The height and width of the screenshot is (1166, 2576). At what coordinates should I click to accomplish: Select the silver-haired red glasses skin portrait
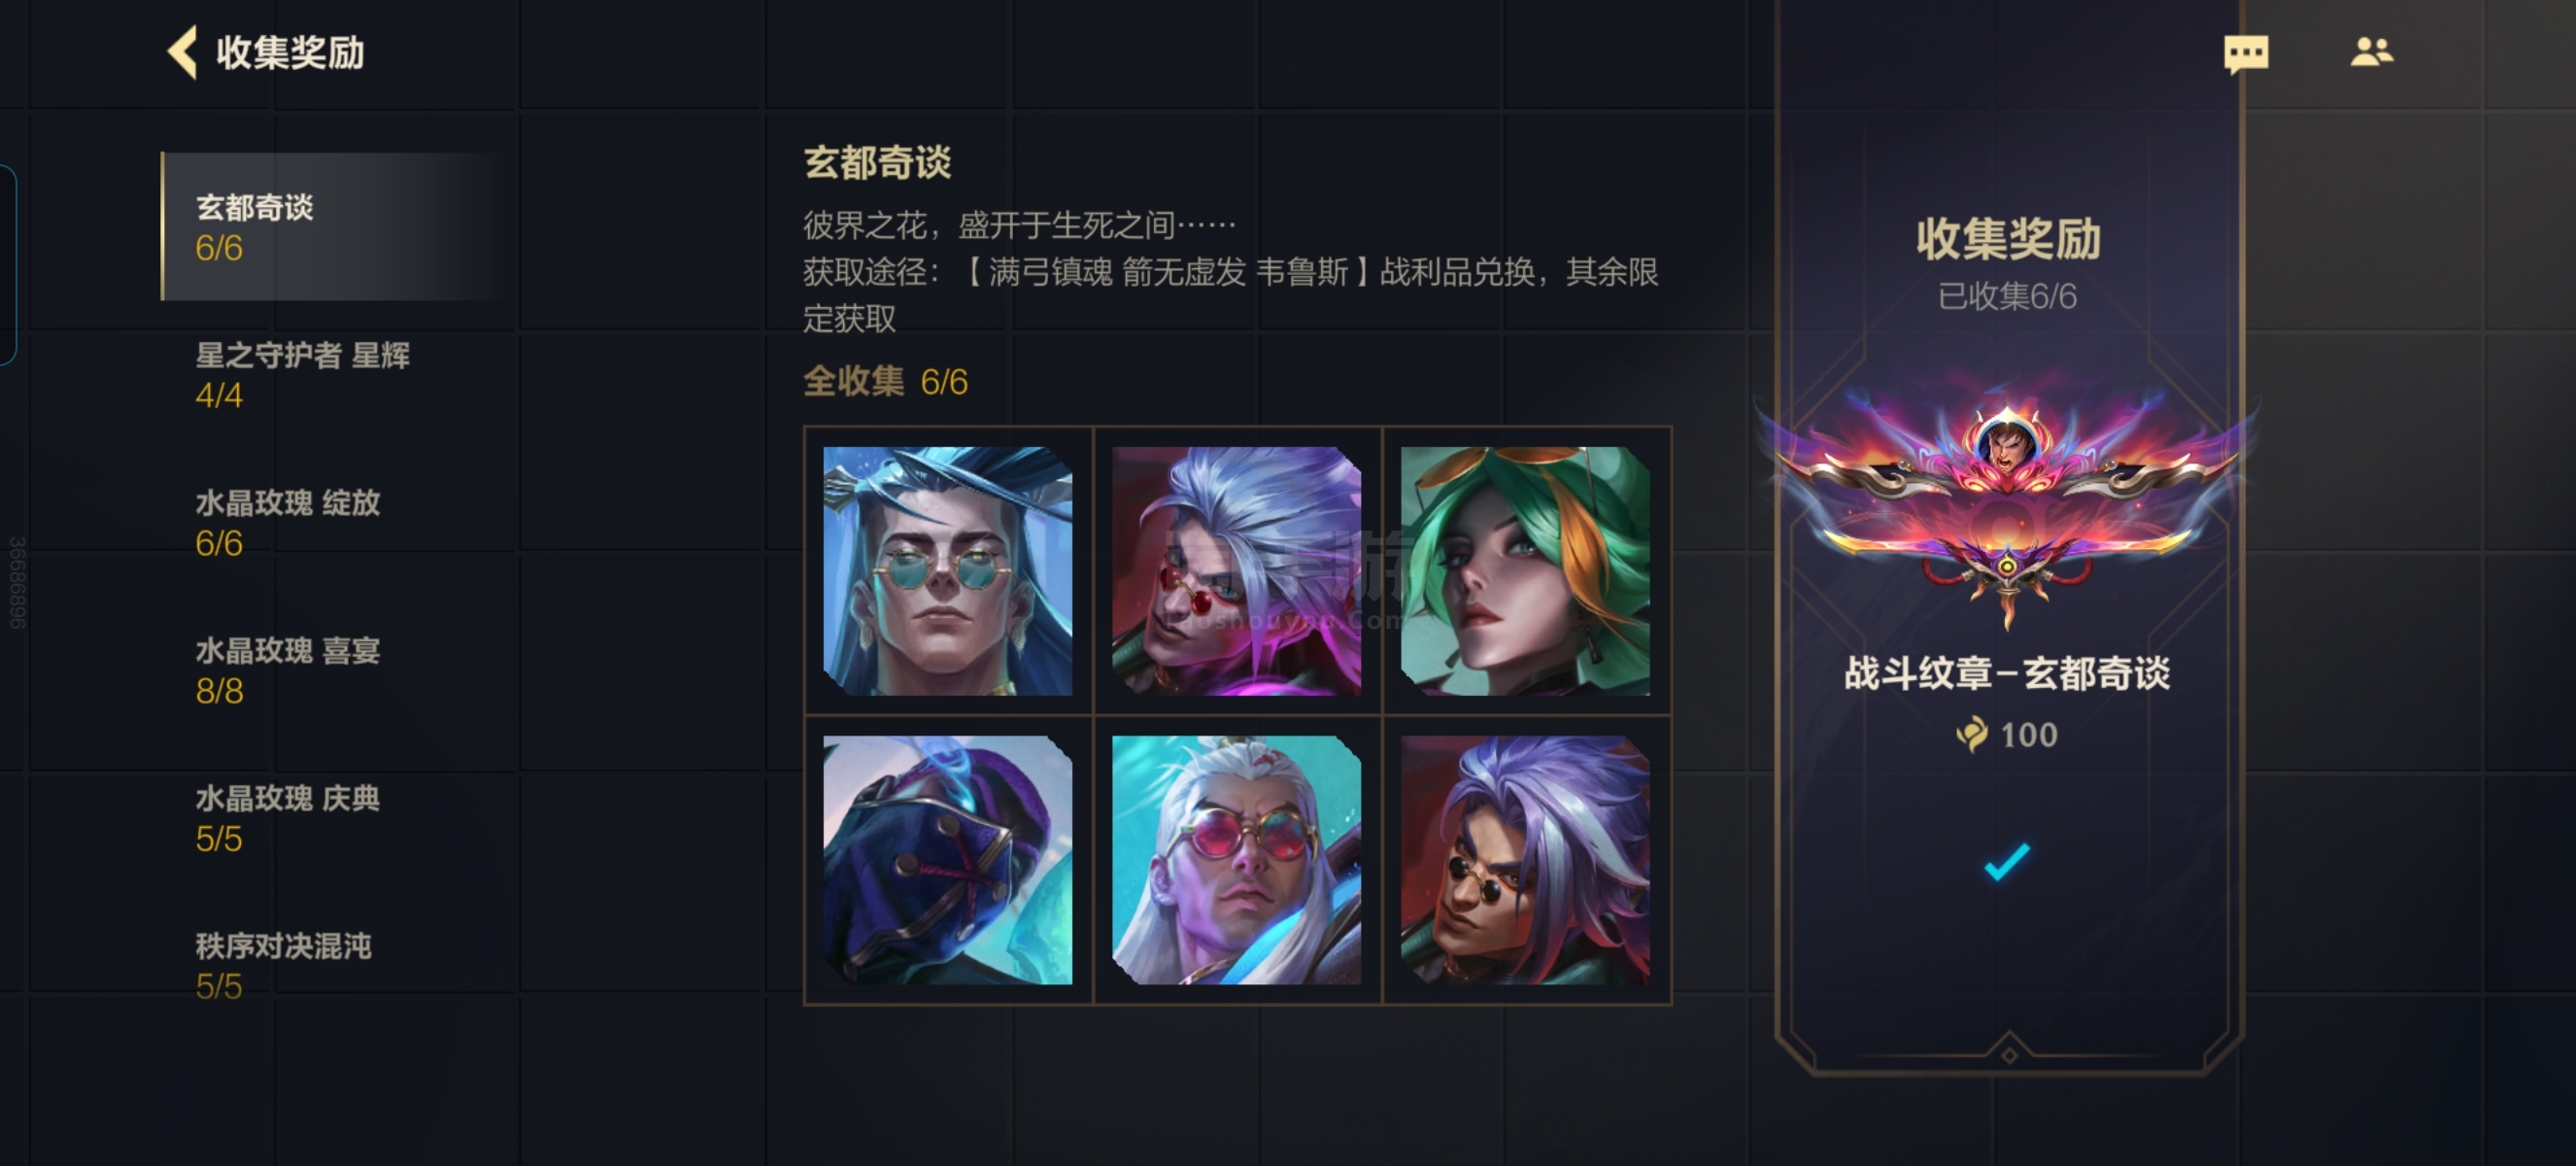(x=1236, y=571)
